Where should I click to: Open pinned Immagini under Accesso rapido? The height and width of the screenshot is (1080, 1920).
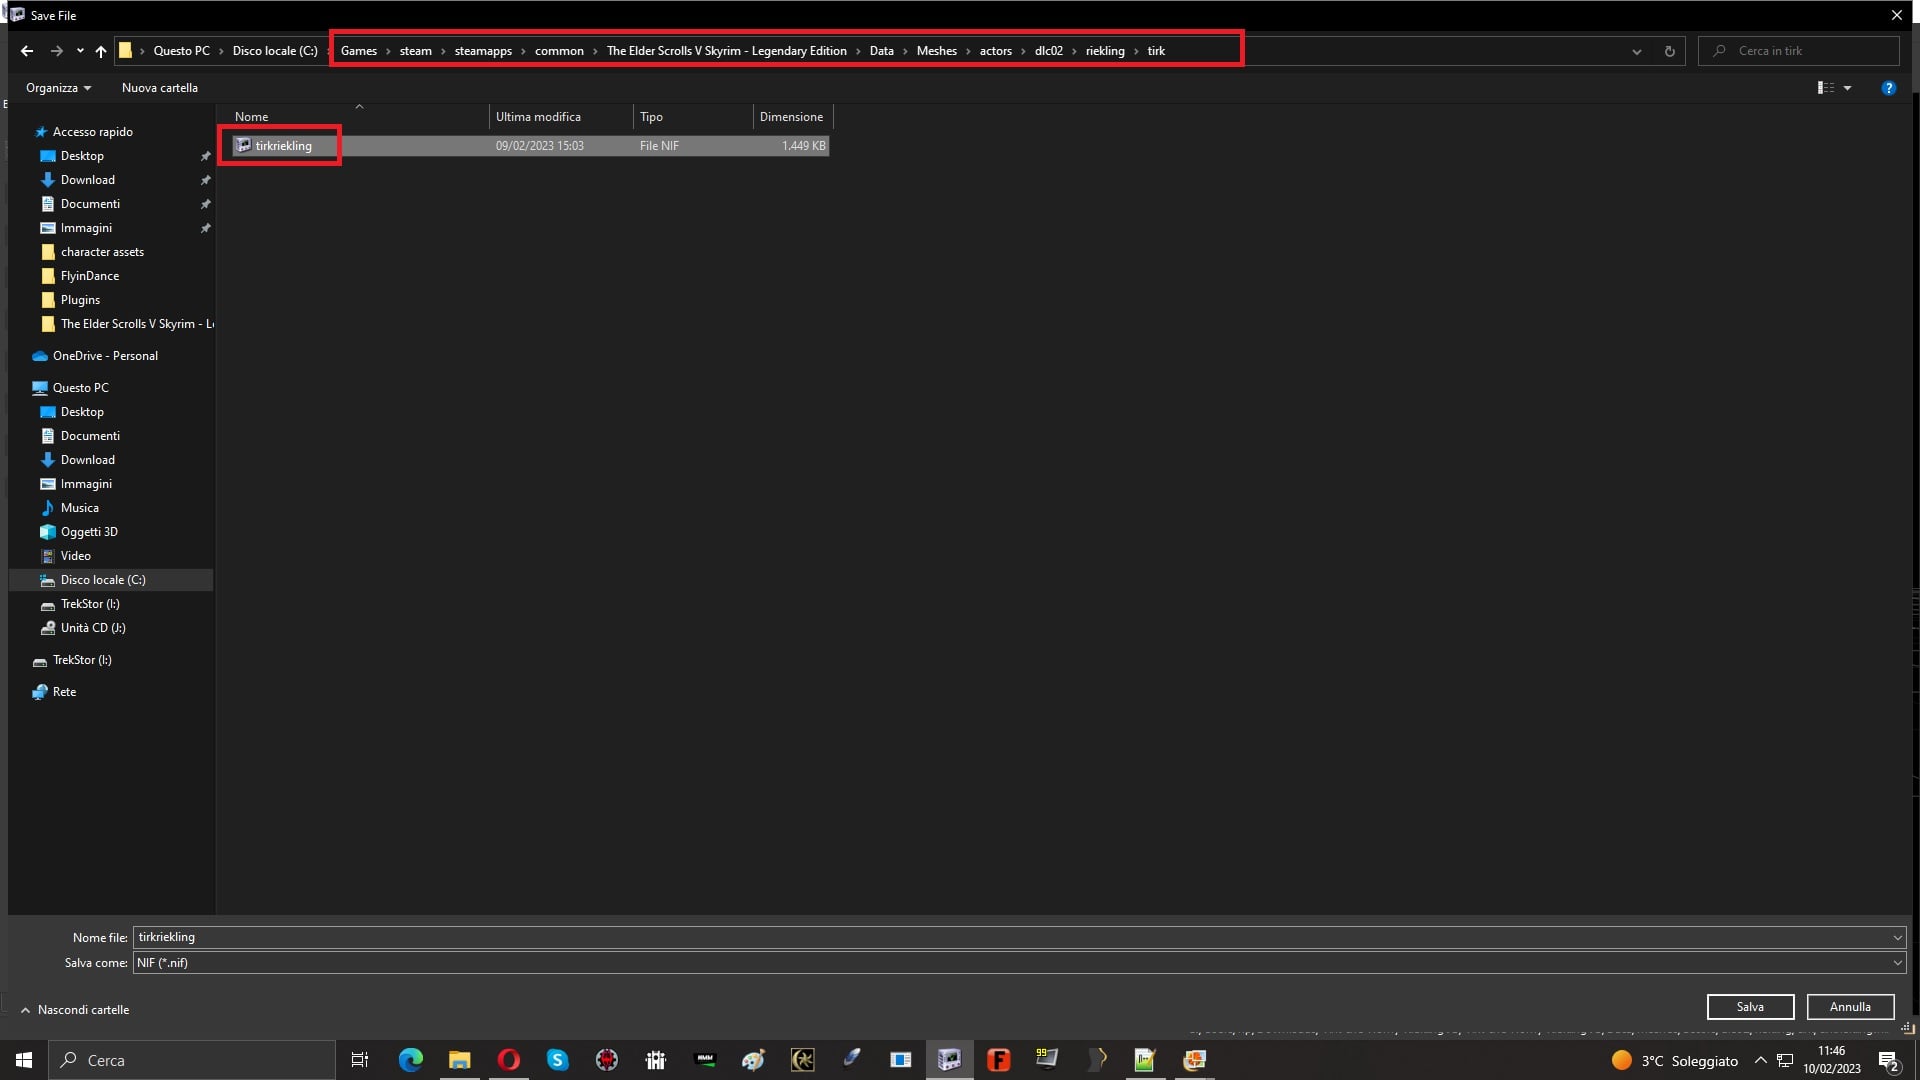pyautogui.click(x=86, y=228)
